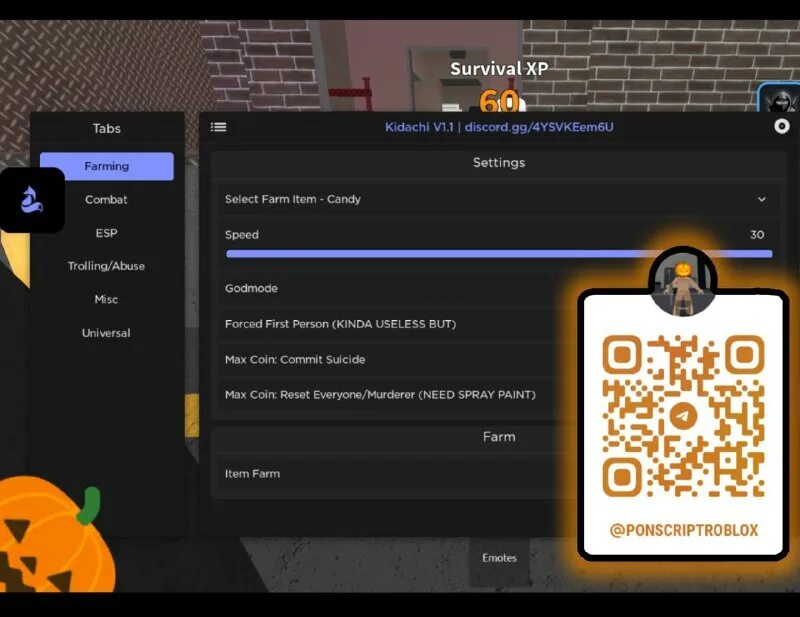This screenshot has width=800, height=617.
Task: Click the gear icon at top right
Action: 782,127
